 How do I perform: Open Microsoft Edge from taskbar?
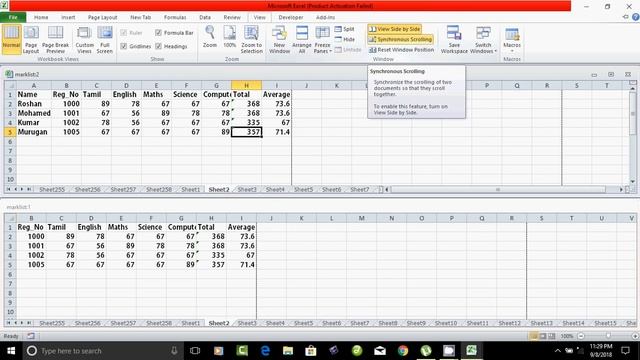[x=265, y=351]
